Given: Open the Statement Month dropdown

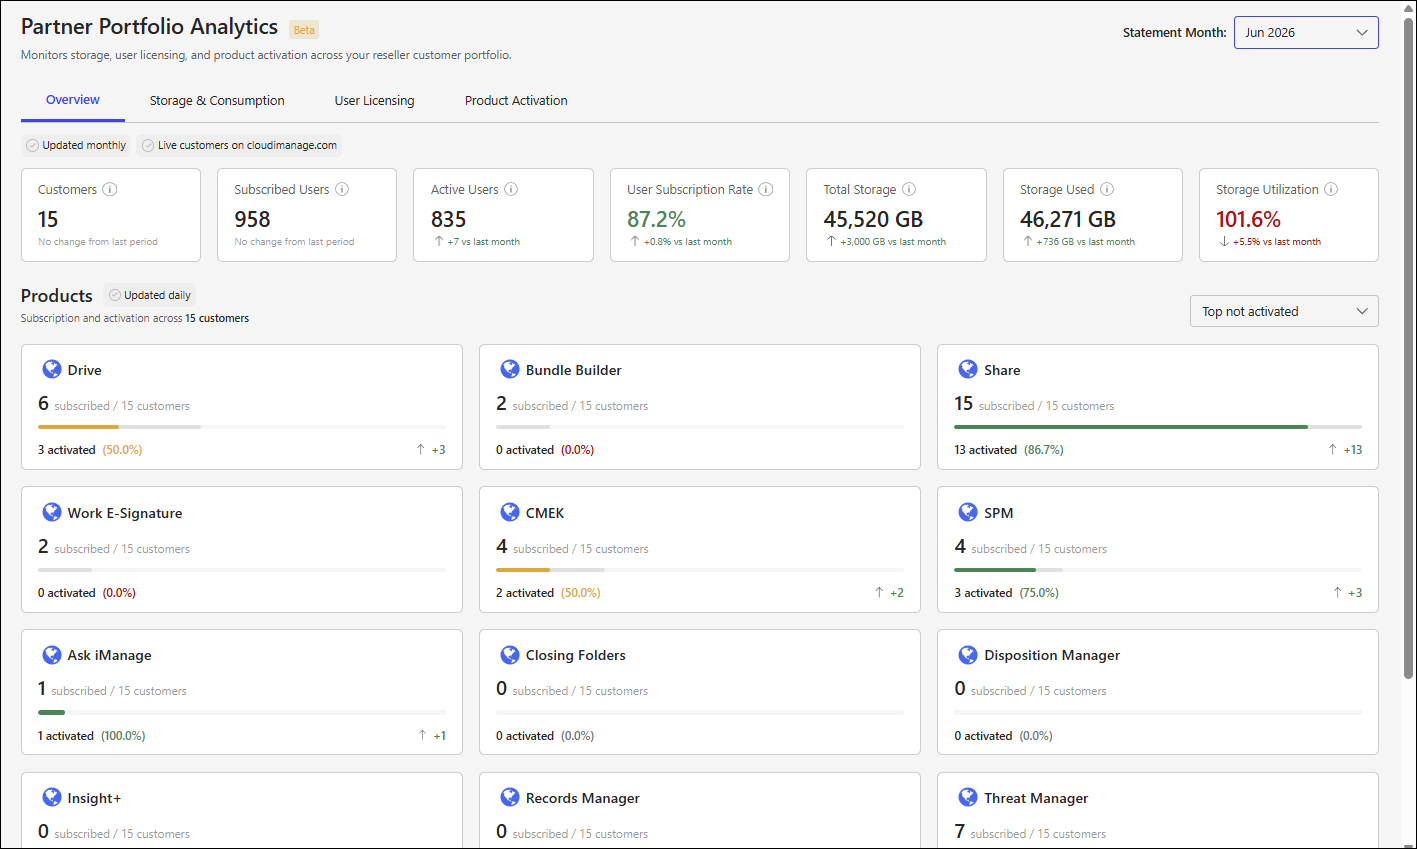Looking at the screenshot, I should (1306, 32).
